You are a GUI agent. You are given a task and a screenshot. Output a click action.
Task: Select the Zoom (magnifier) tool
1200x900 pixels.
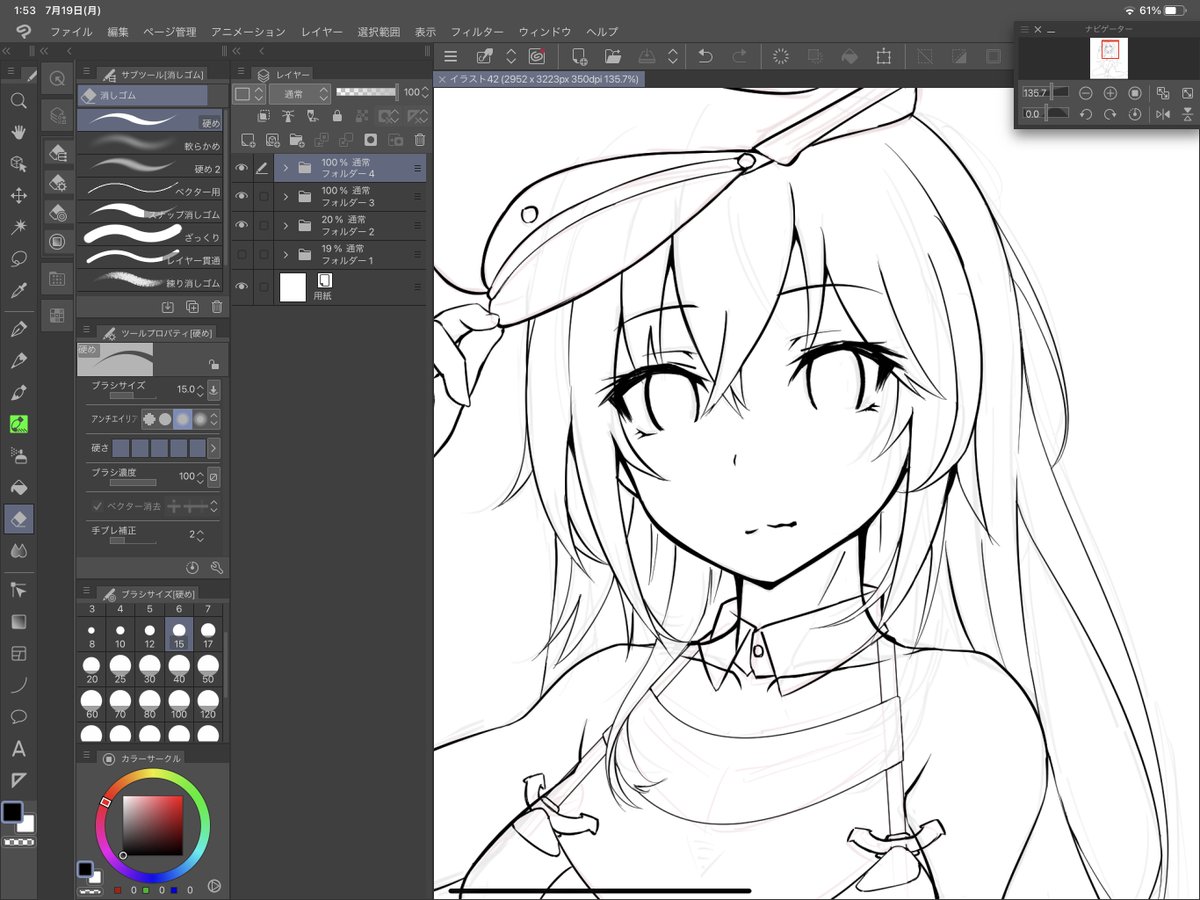pyautogui.click(x=19, y=101)
